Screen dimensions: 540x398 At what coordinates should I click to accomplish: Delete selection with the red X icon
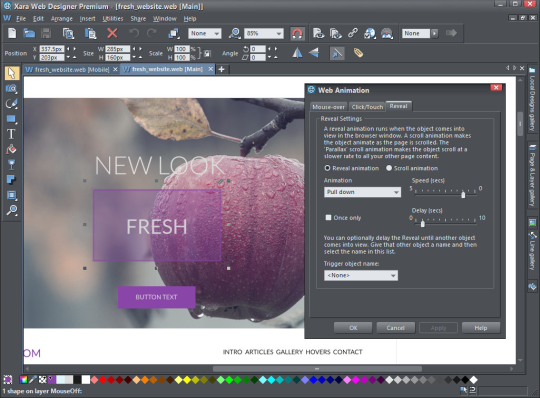[x=112, y=33]
